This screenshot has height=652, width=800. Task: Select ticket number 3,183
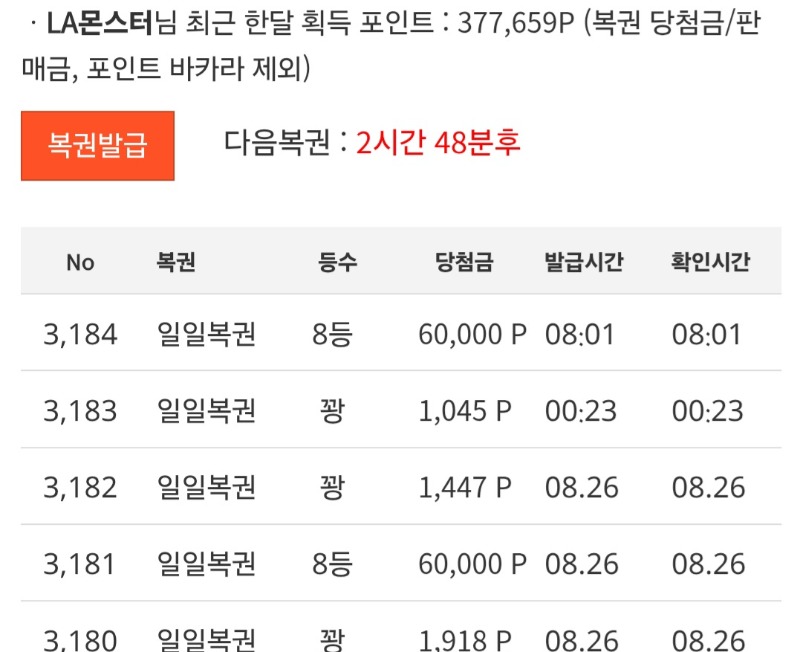[x=80, y=411]
